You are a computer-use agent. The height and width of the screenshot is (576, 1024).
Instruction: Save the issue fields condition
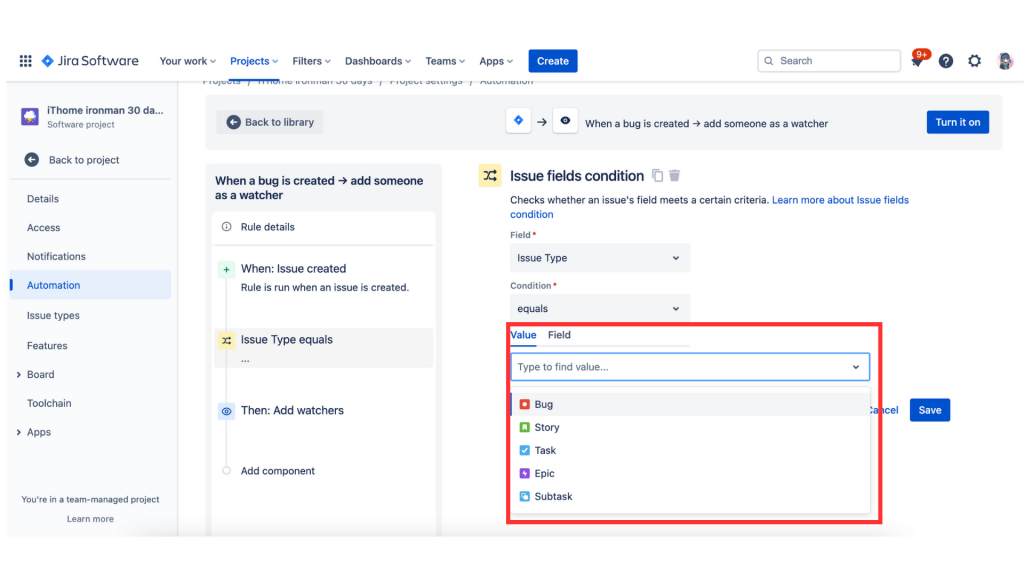tap(930, 410)
